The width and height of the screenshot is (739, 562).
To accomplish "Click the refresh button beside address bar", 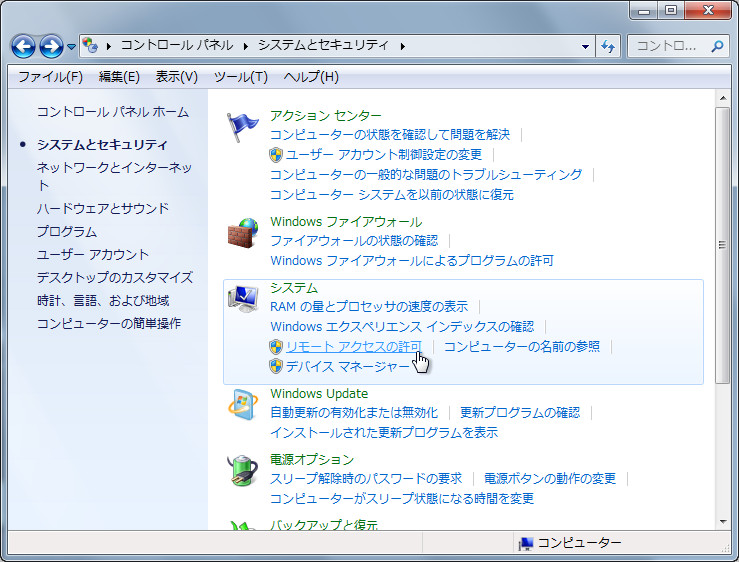I will (608, 46).
